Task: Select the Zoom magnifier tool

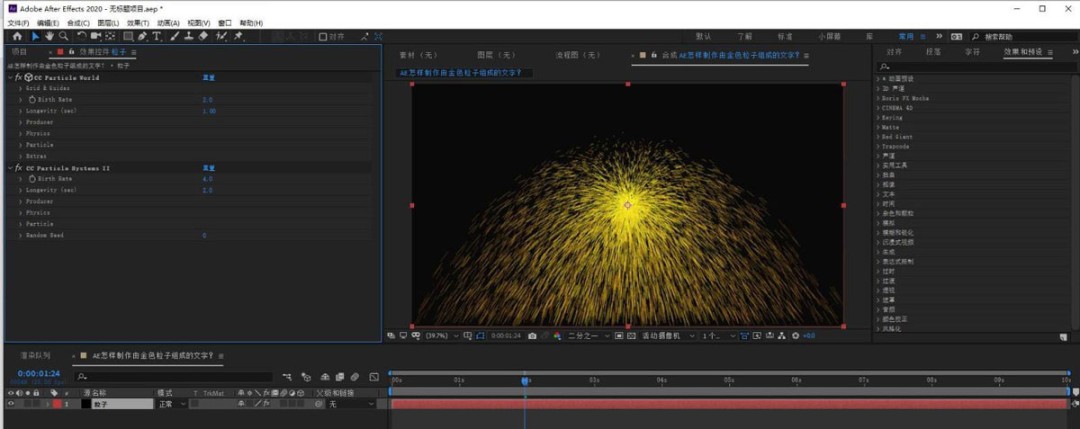Action: coord(63,36)
